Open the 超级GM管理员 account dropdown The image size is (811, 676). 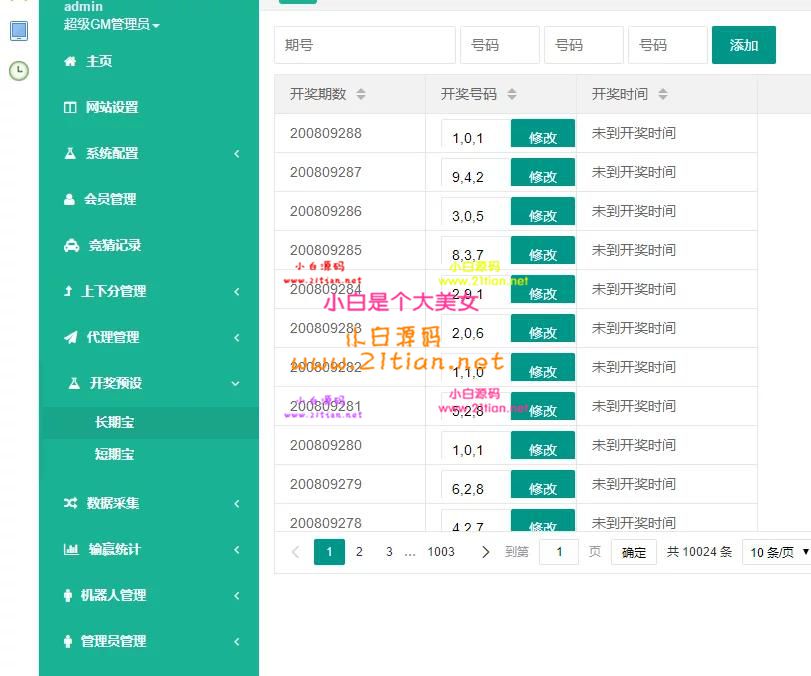click(112, 24)
